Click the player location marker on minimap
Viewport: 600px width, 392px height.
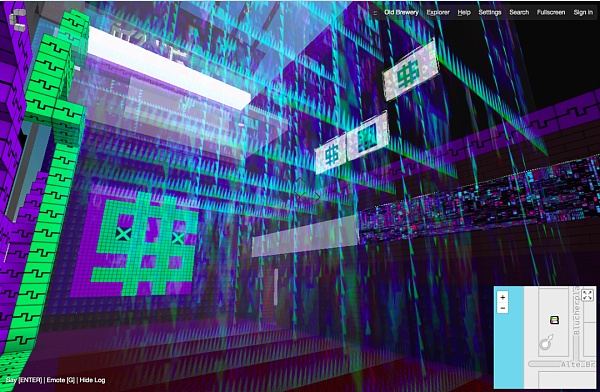click(x=546, y=342)
